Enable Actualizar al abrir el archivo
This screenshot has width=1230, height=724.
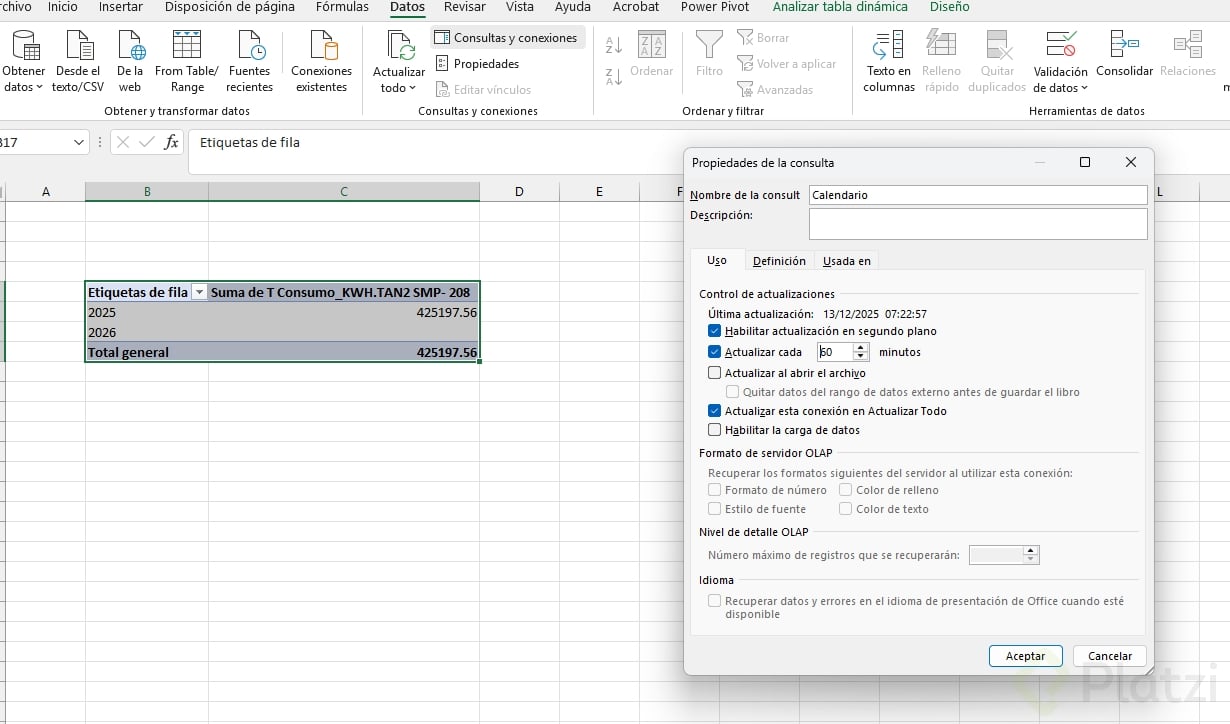coord(714,373)
